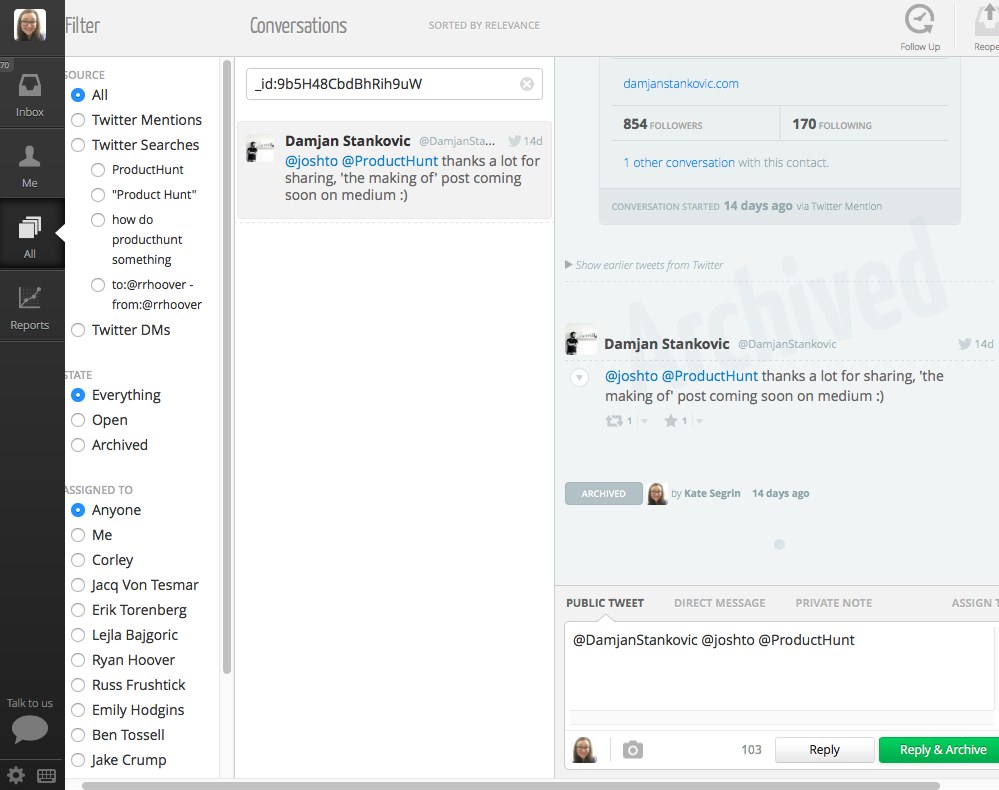Image resolution: width=999 pixels, height=790 pixels.
Task: Open settings gear icon
Action: click(16, 775)
